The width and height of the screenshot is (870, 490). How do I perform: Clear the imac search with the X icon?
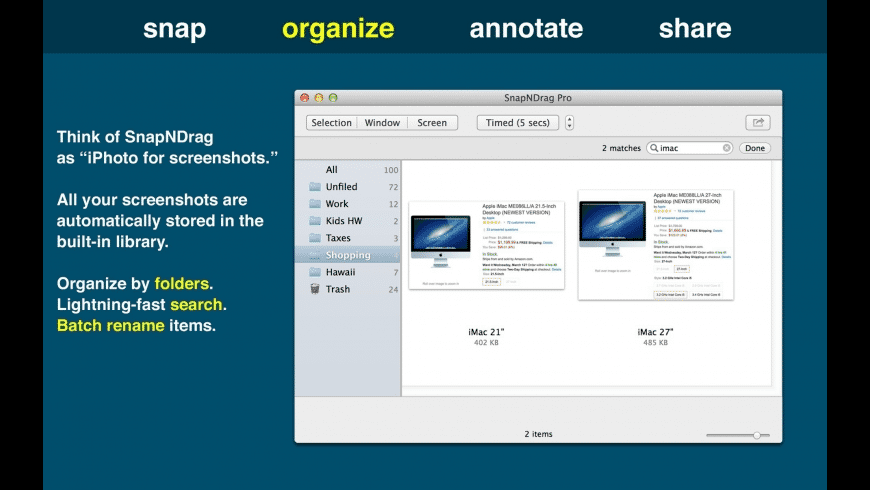[x=726, y=148]
